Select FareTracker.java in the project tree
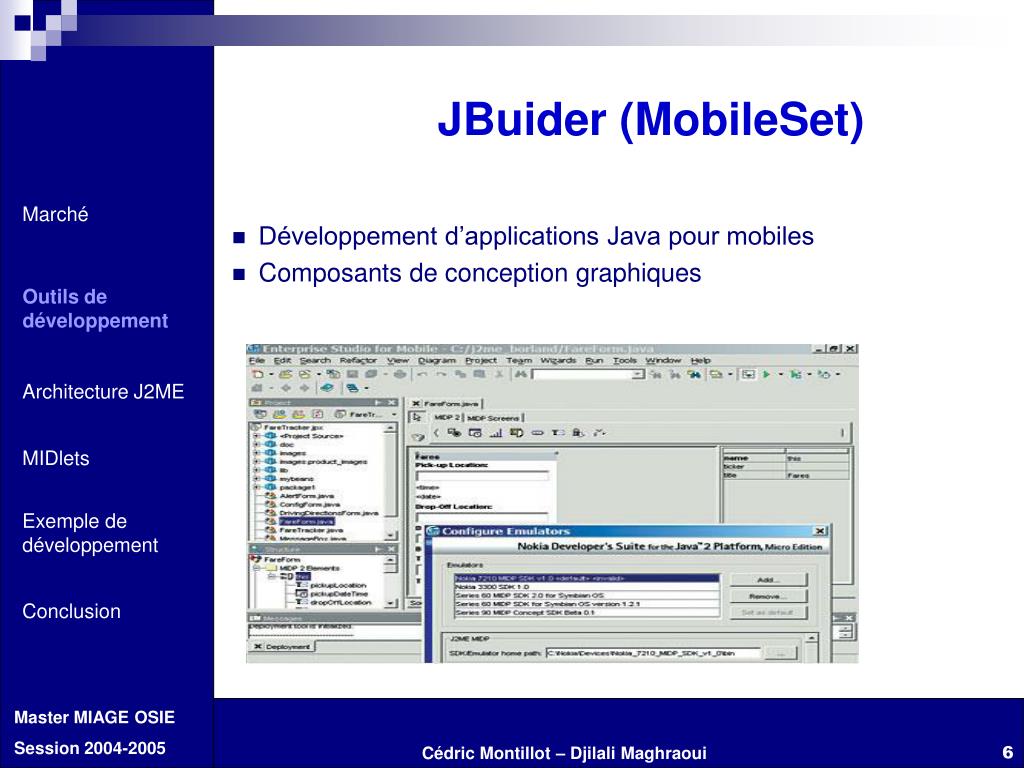The image size is (1024, 768). [x=310, y=530]
